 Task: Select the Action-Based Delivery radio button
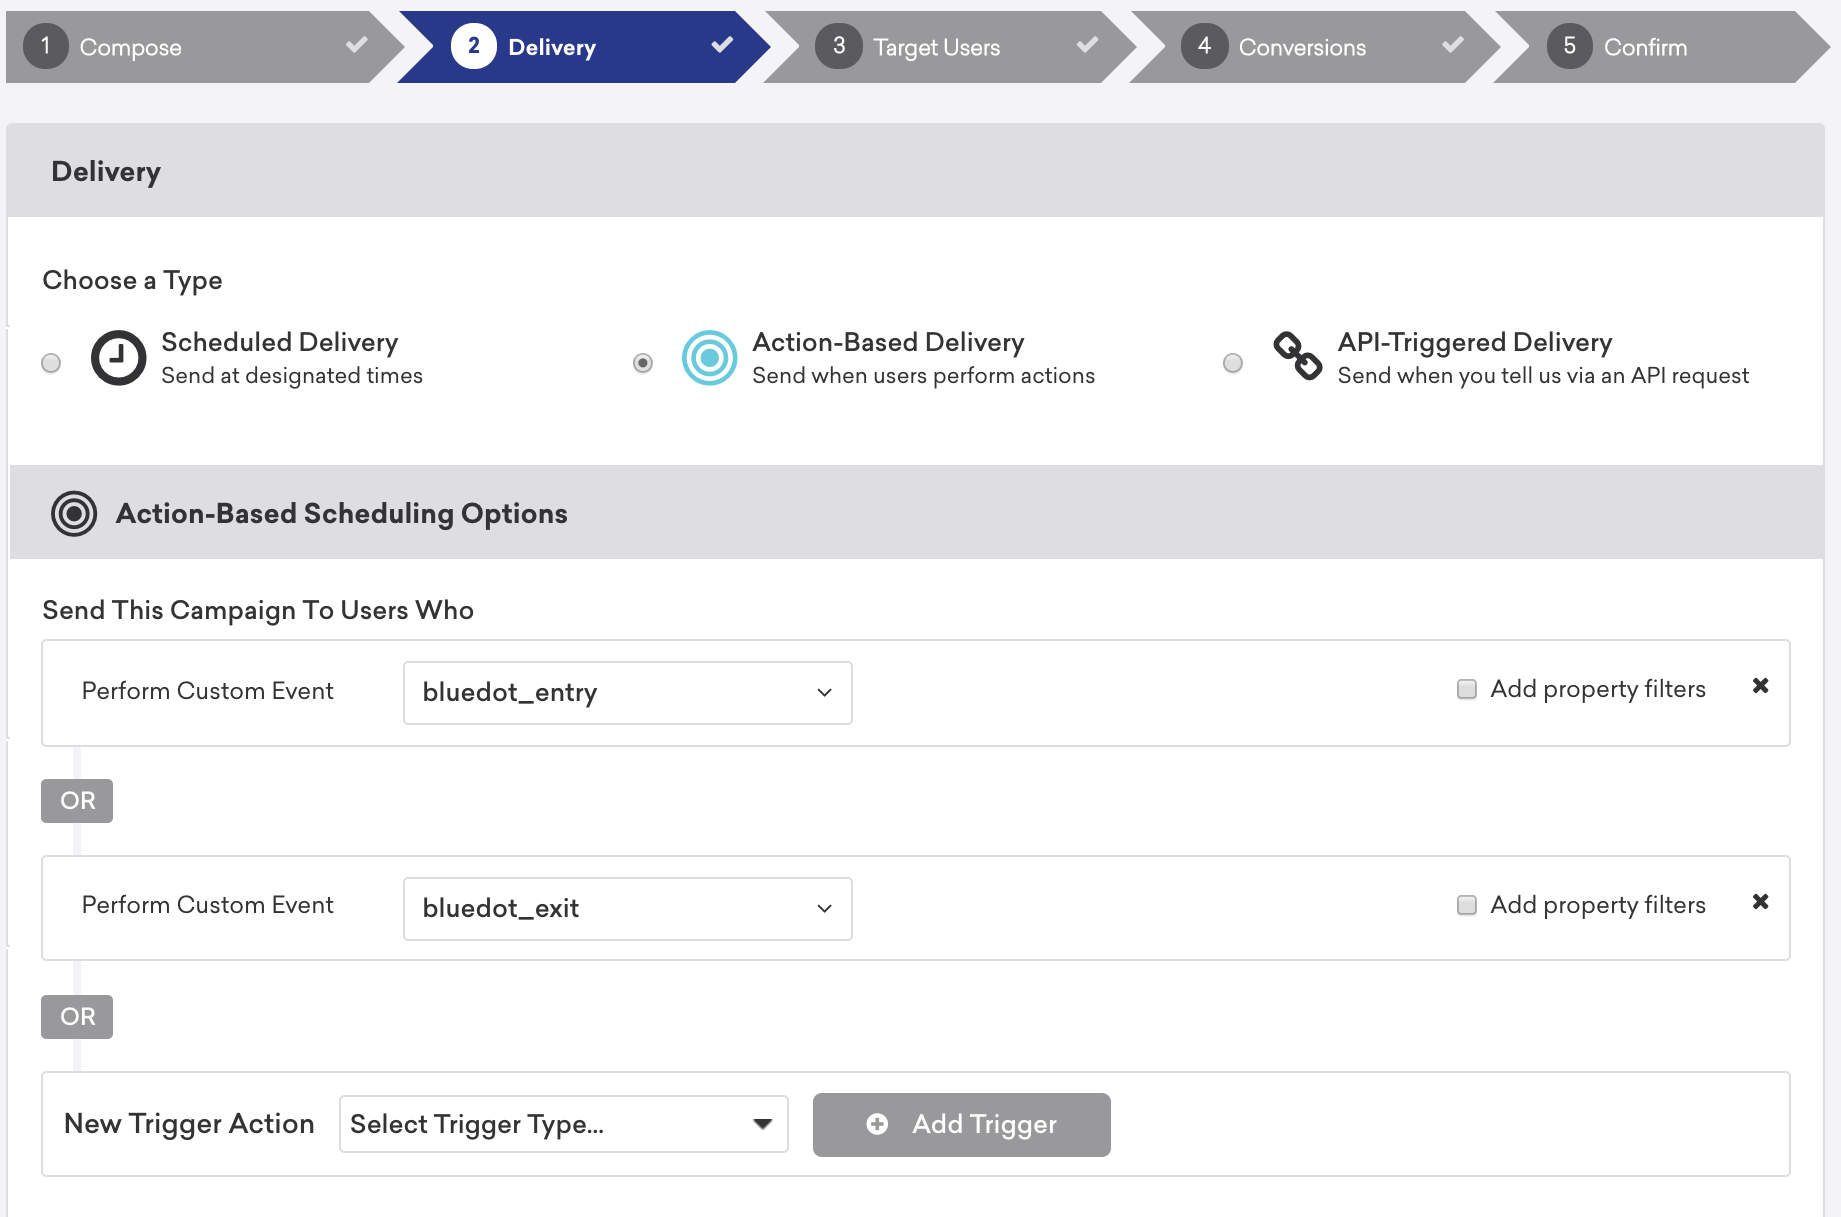coord(643,363)
